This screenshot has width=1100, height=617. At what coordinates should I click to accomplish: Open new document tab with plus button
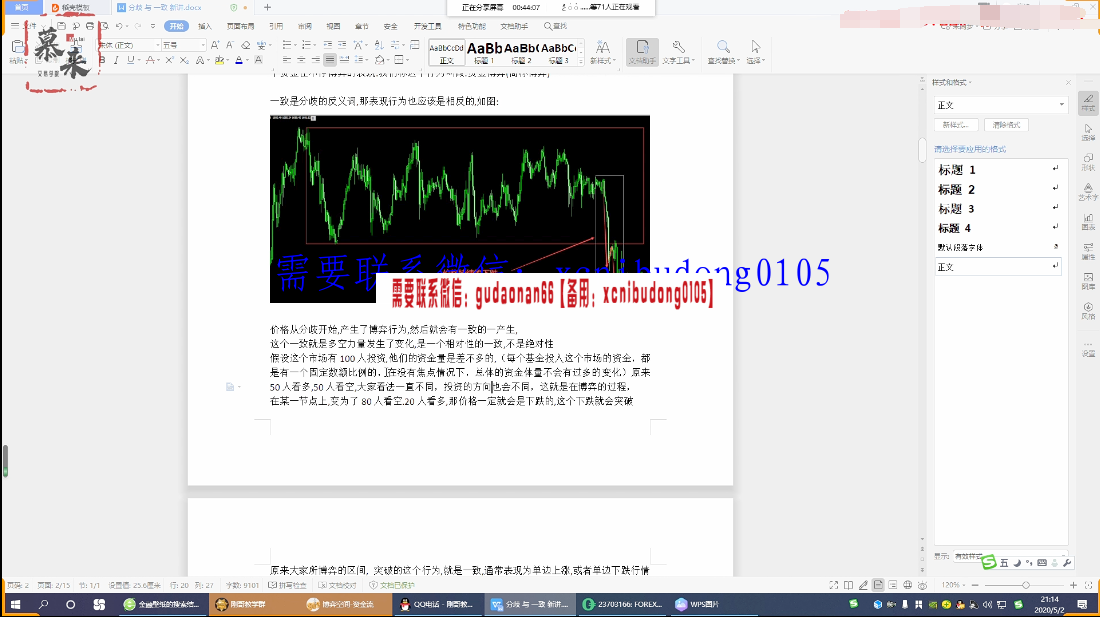[267, 7]
